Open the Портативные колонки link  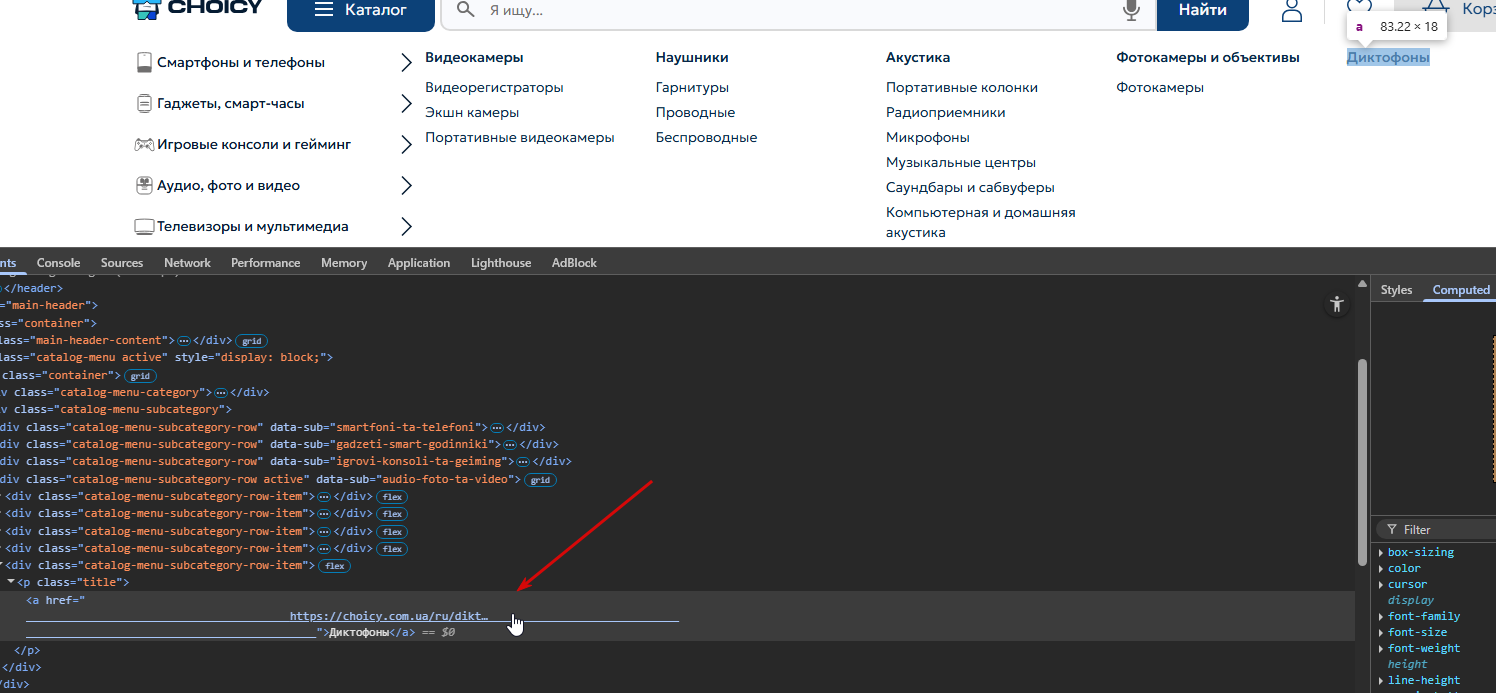[x=962, y=88]
